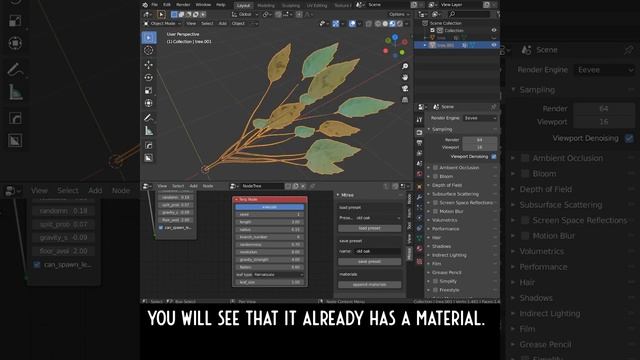Open the File menu
Screen dimensions: 640x360
pyautogui.click(x=155, y=5)
